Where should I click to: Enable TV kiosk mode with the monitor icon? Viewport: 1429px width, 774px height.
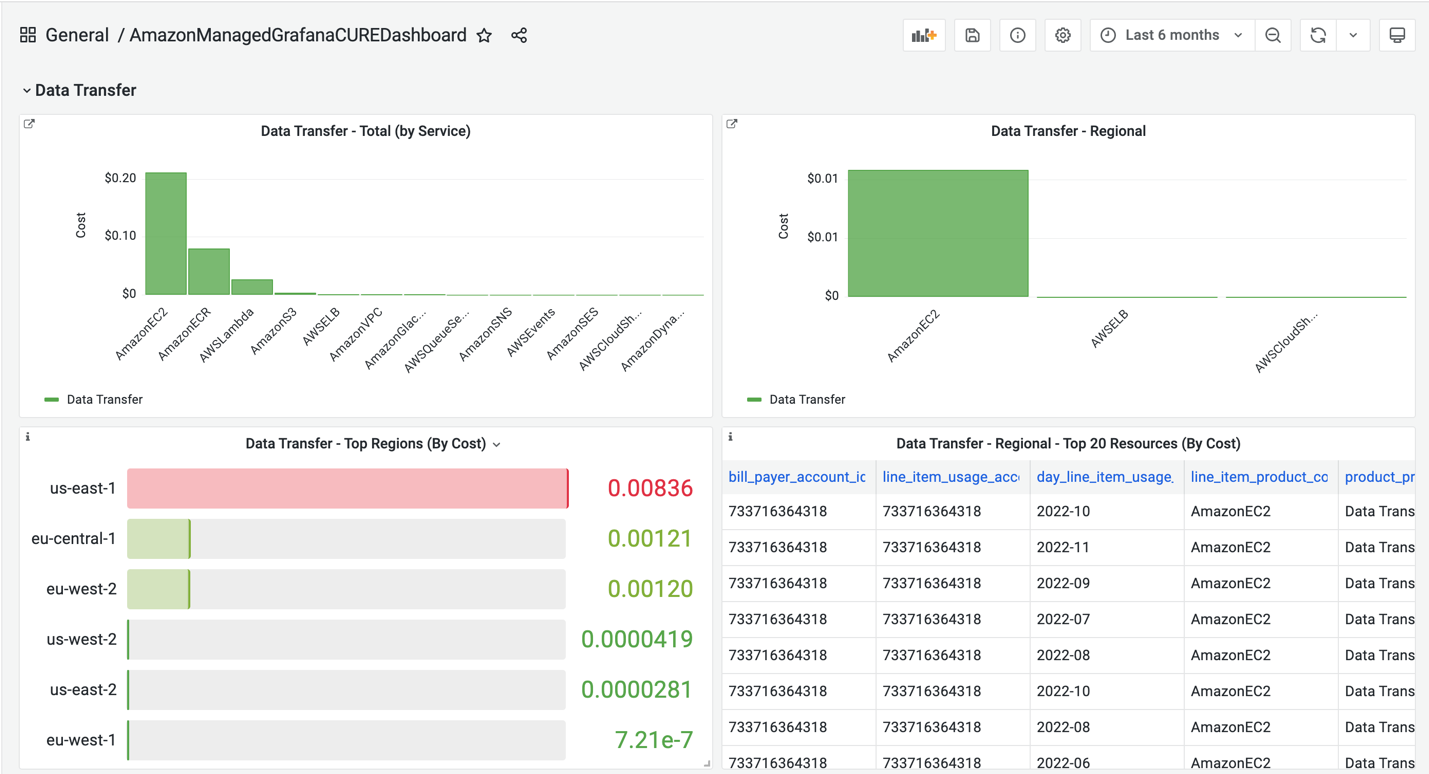1397,34
